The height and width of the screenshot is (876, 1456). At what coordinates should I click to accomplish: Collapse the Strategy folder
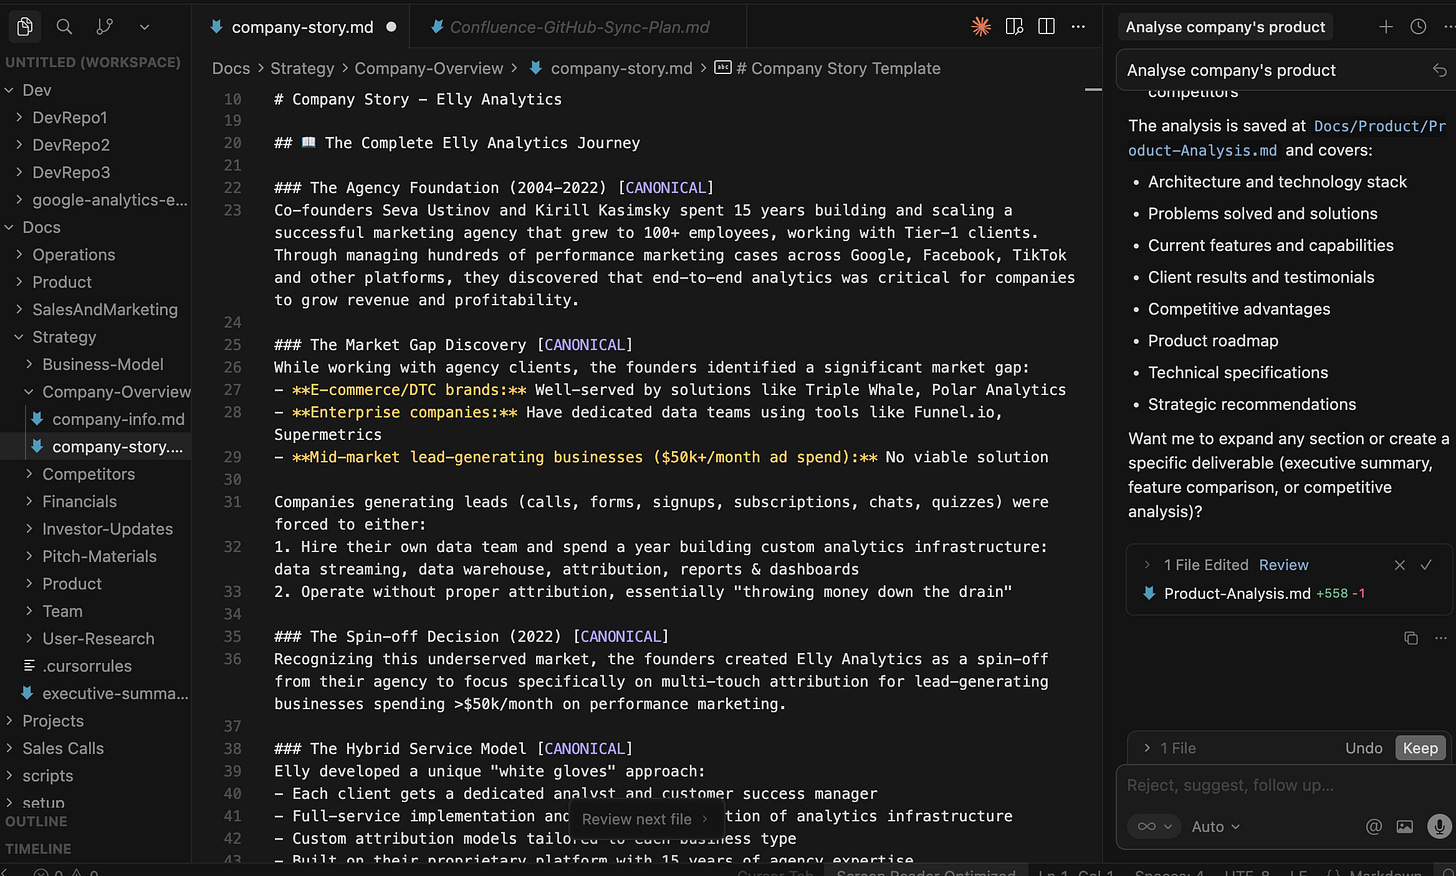pos(95,337)
